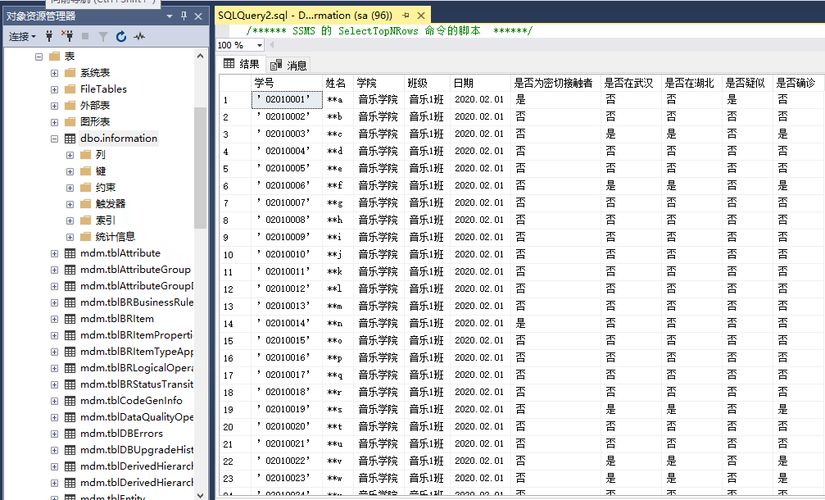Close the Object Explorer panel

tap(198, 16)
